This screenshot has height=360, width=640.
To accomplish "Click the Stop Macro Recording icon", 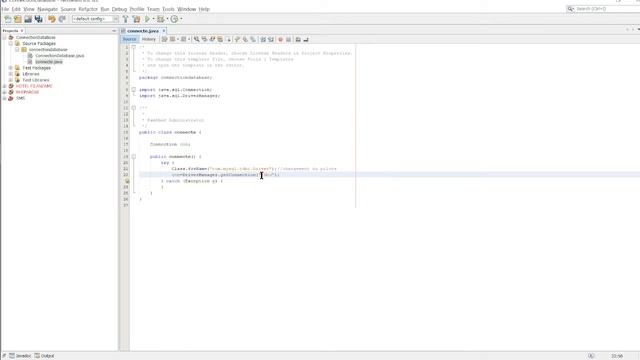I will (289, 39).
